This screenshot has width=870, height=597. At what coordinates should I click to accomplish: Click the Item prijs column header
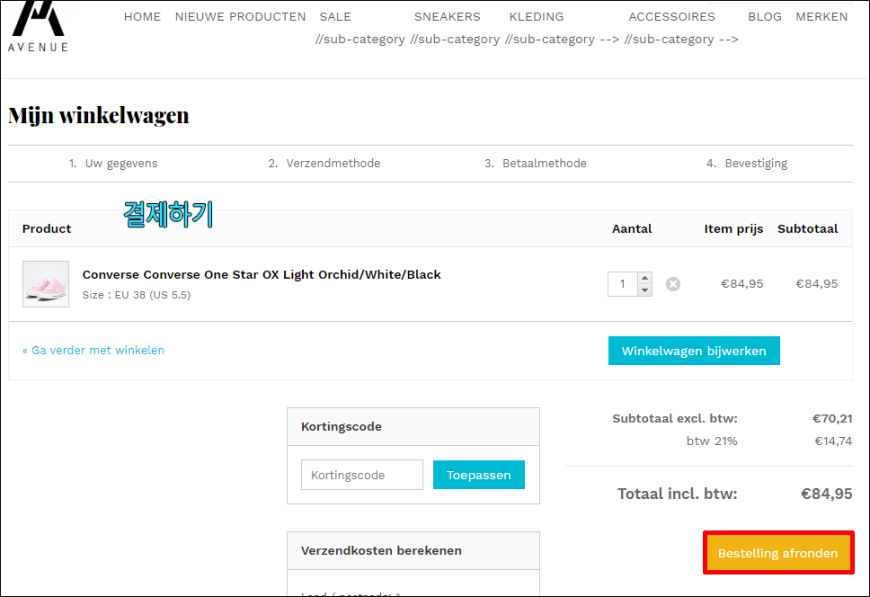[x=734, y=229]
